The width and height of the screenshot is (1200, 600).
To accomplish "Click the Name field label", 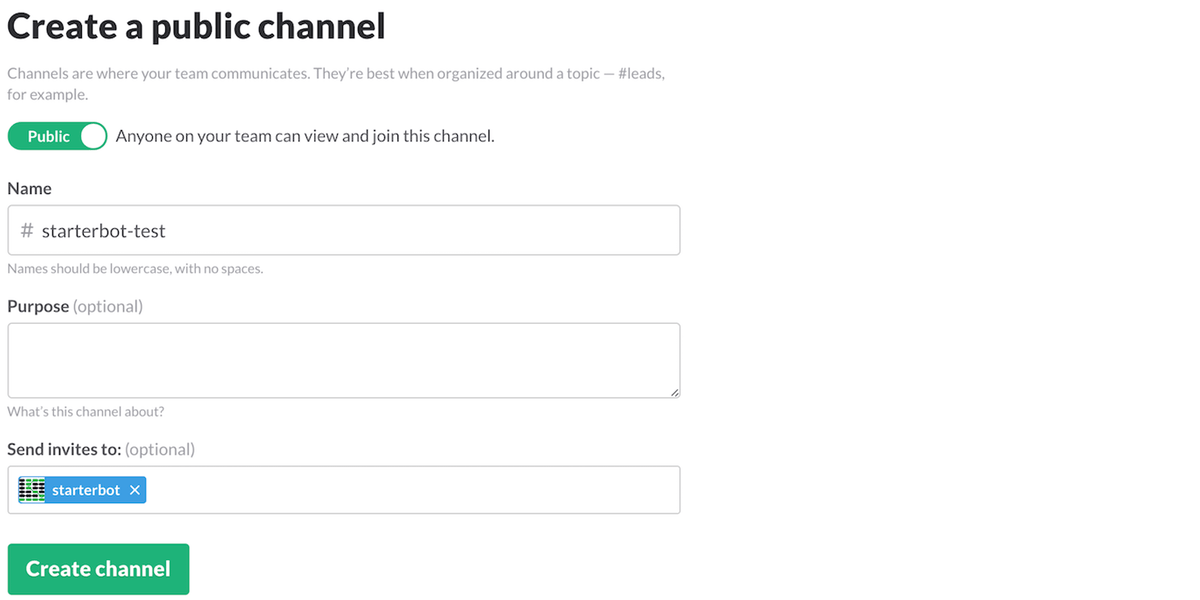I will click(x=29, y=188).
